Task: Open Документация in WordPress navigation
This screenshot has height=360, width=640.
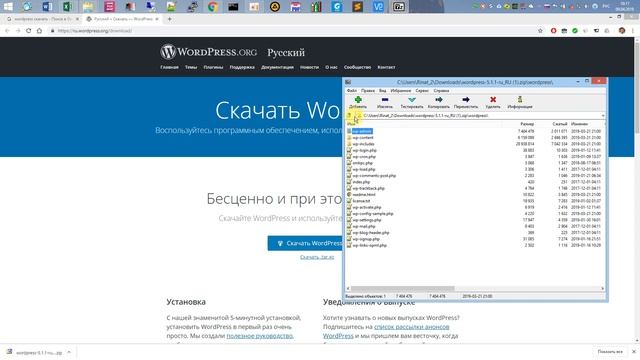Action: click(x=277, y=67)
